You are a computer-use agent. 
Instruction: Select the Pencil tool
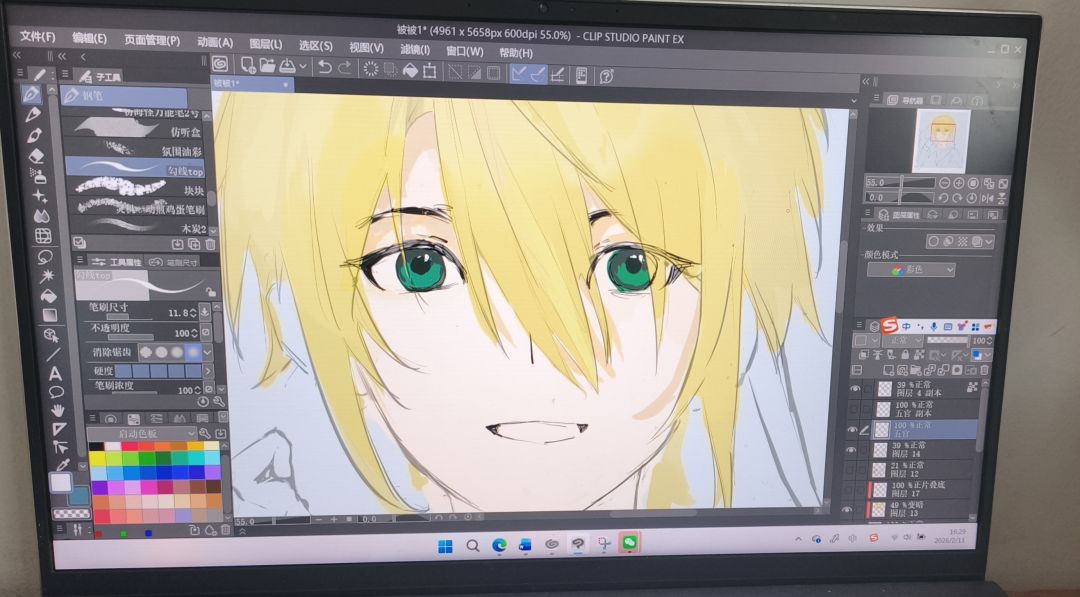[33, 114]
